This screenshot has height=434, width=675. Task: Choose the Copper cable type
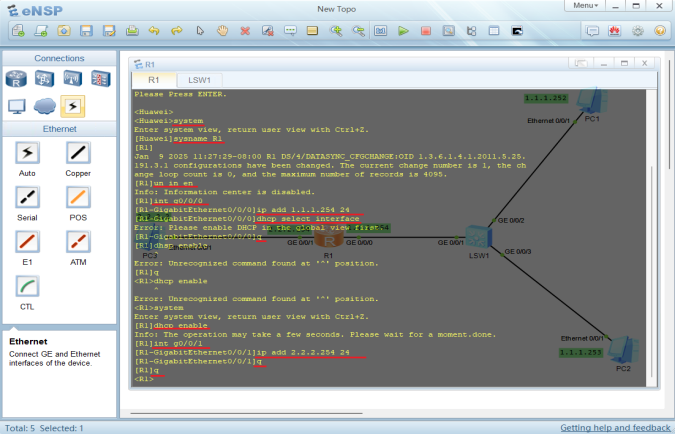[78, 153]
